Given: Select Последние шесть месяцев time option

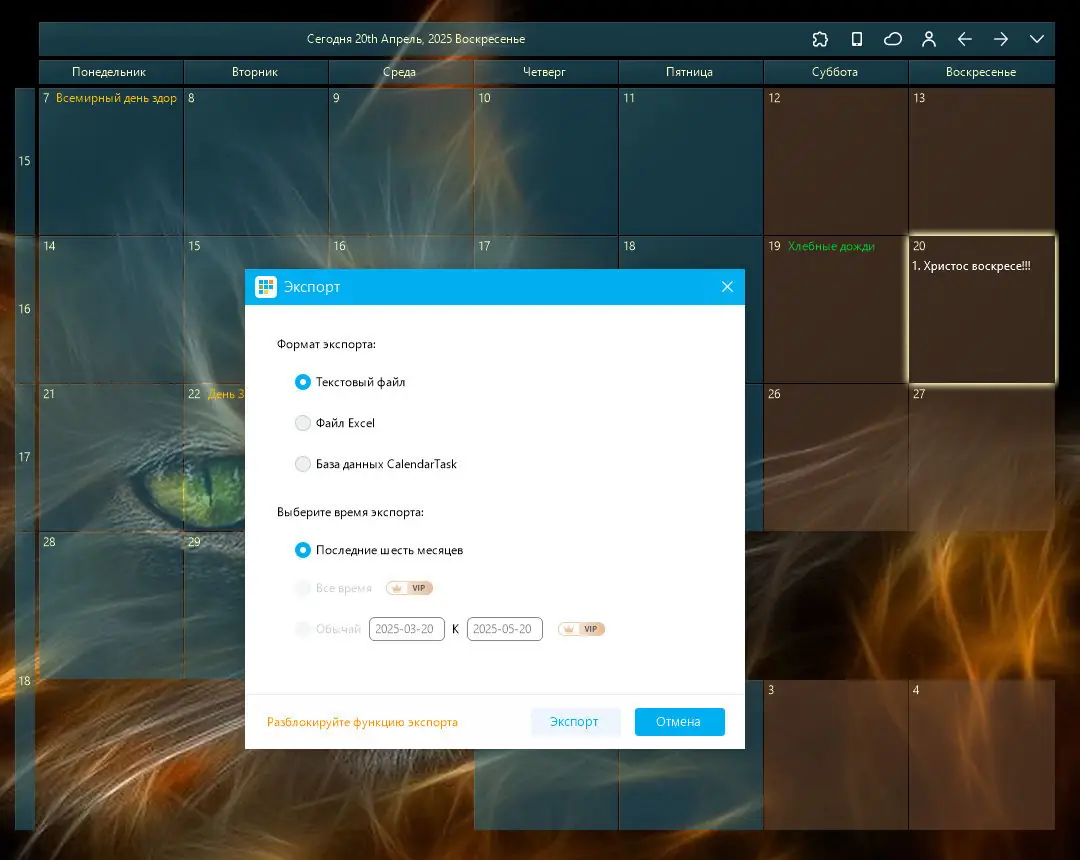Looking at the screenshot, I should 378,550.
